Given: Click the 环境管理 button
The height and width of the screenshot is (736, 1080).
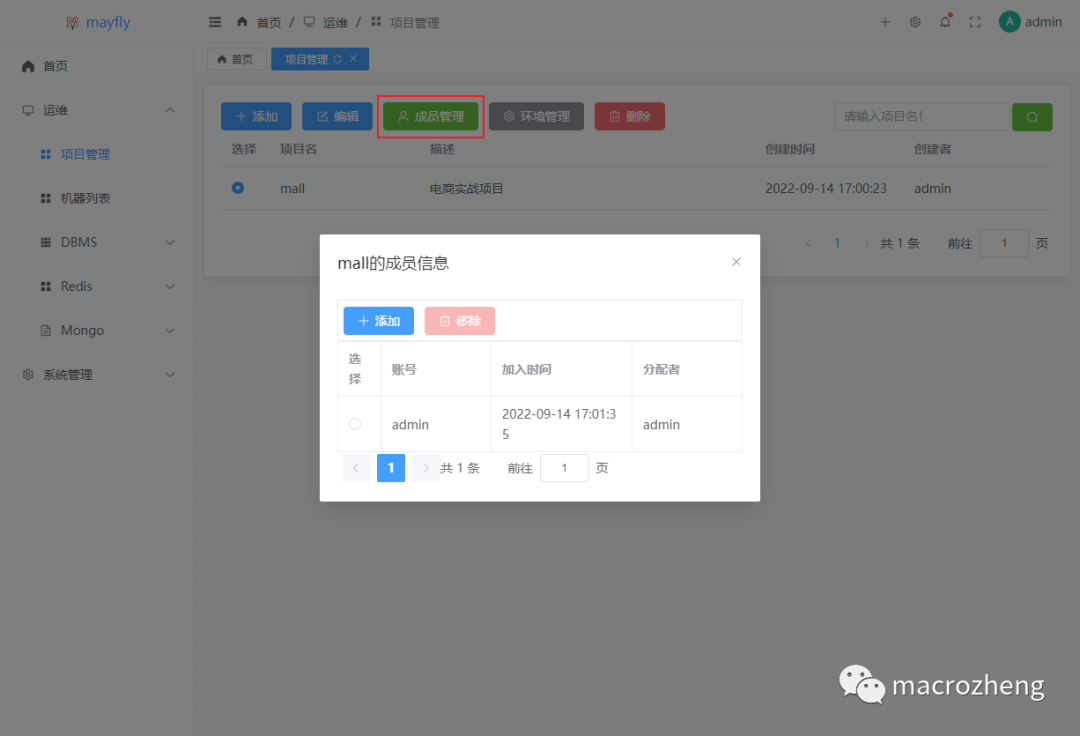Looking at the screenshot, I should pyautogui.click(x=536, y=117).
